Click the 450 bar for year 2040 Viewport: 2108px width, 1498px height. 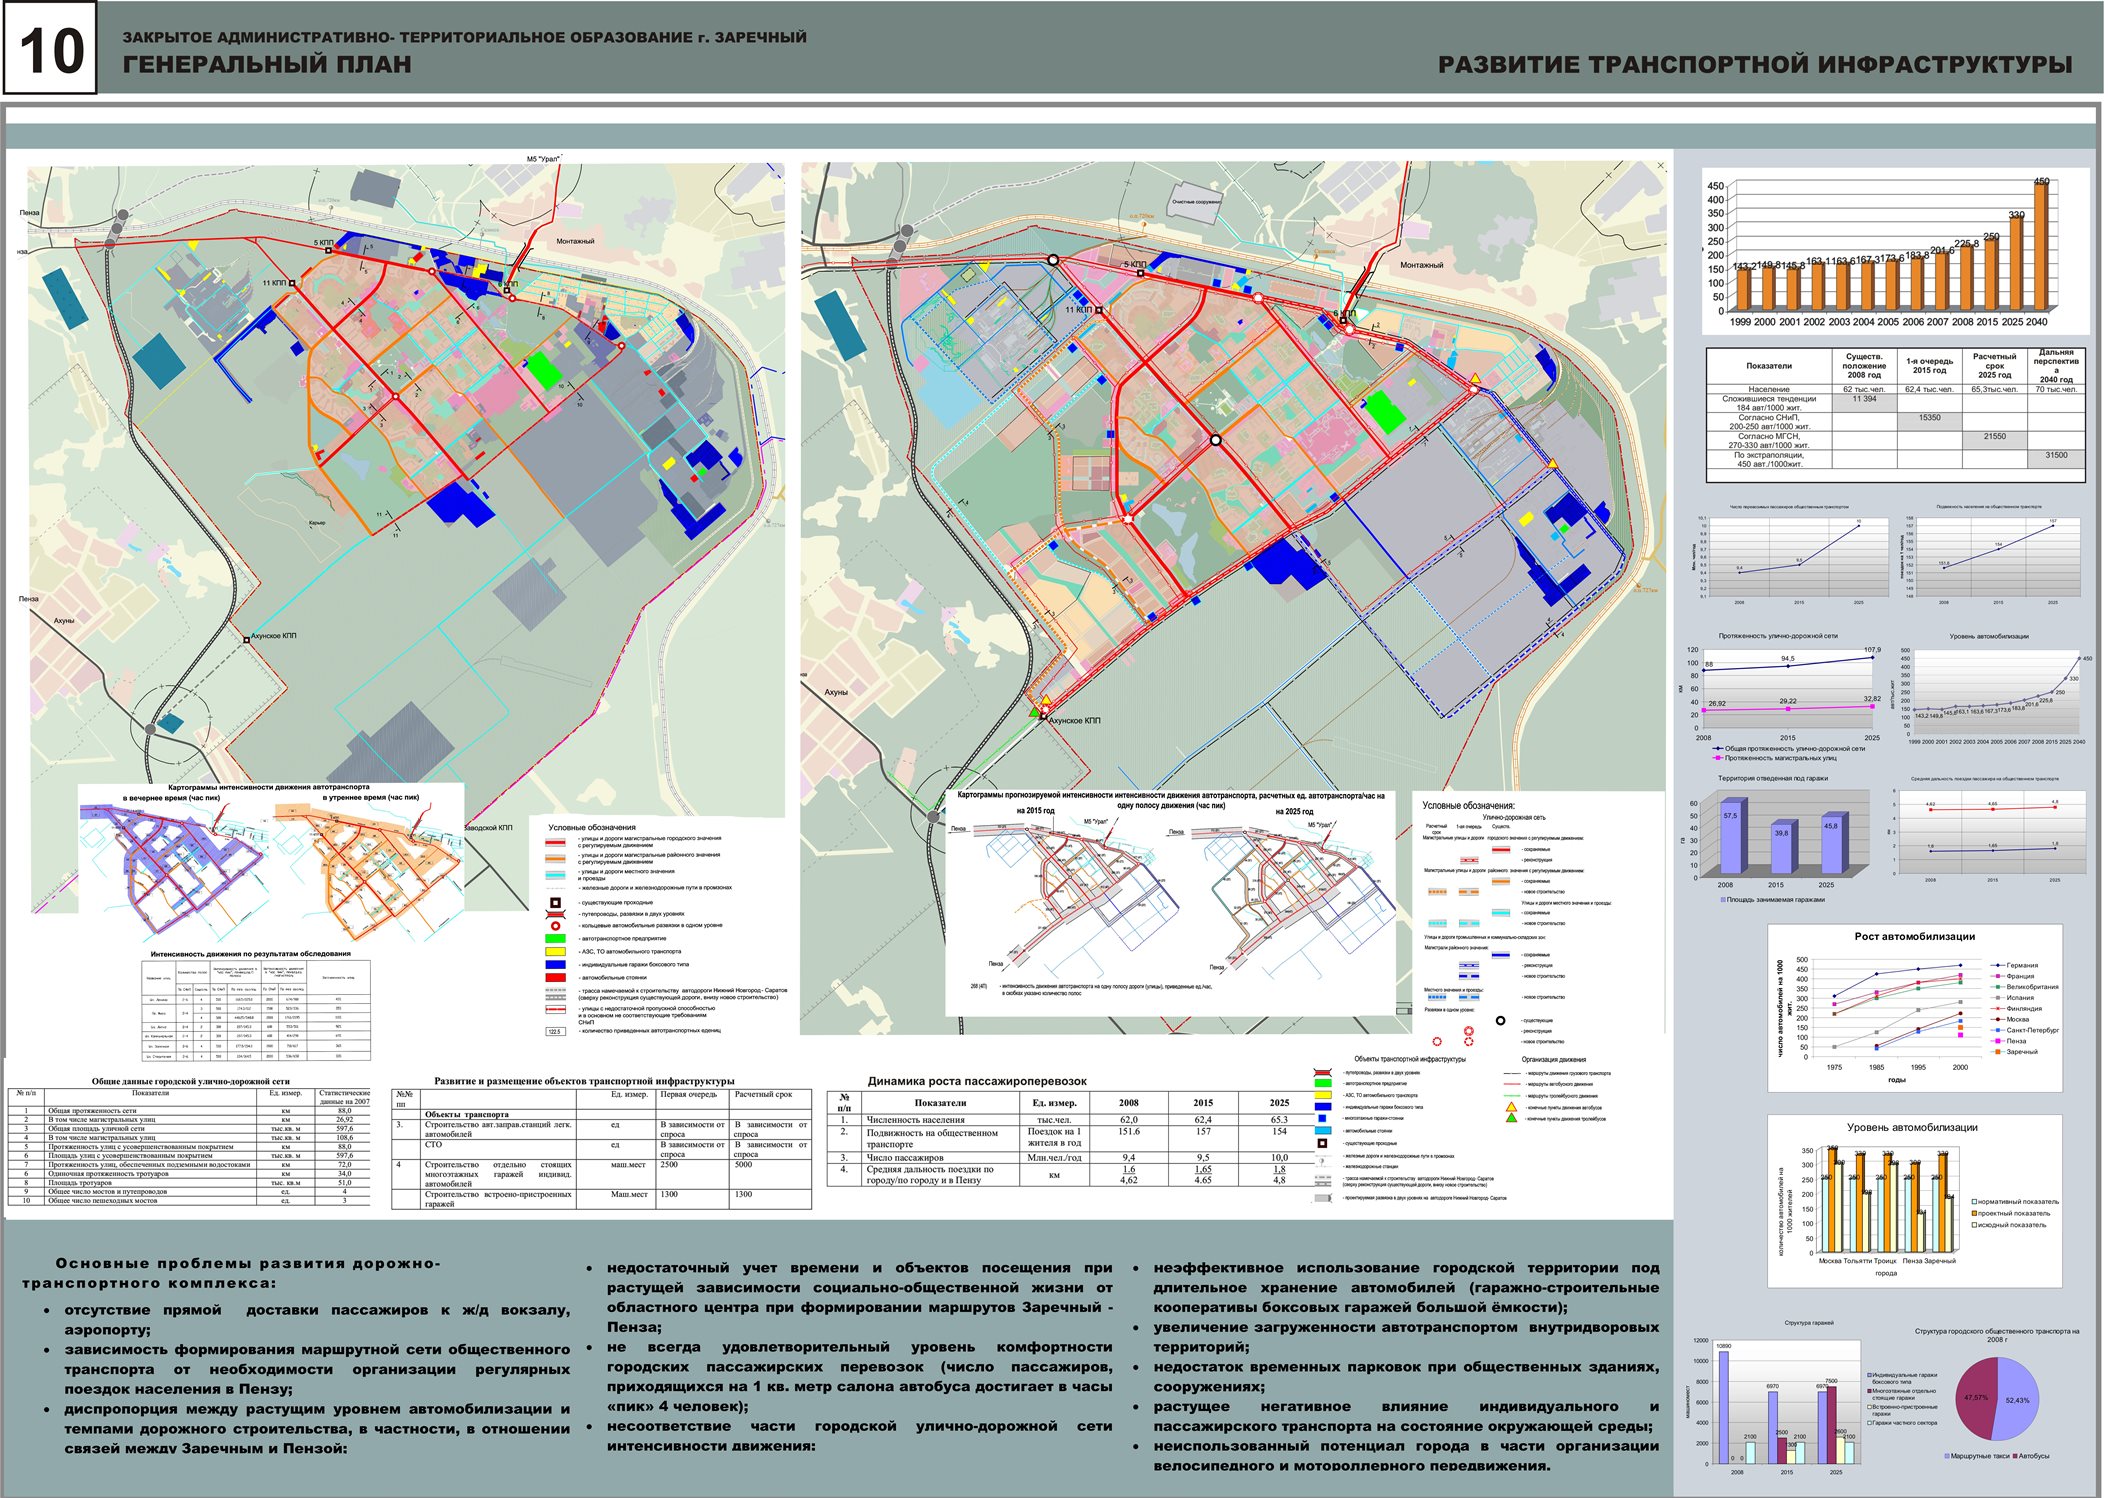[2040, 245]
